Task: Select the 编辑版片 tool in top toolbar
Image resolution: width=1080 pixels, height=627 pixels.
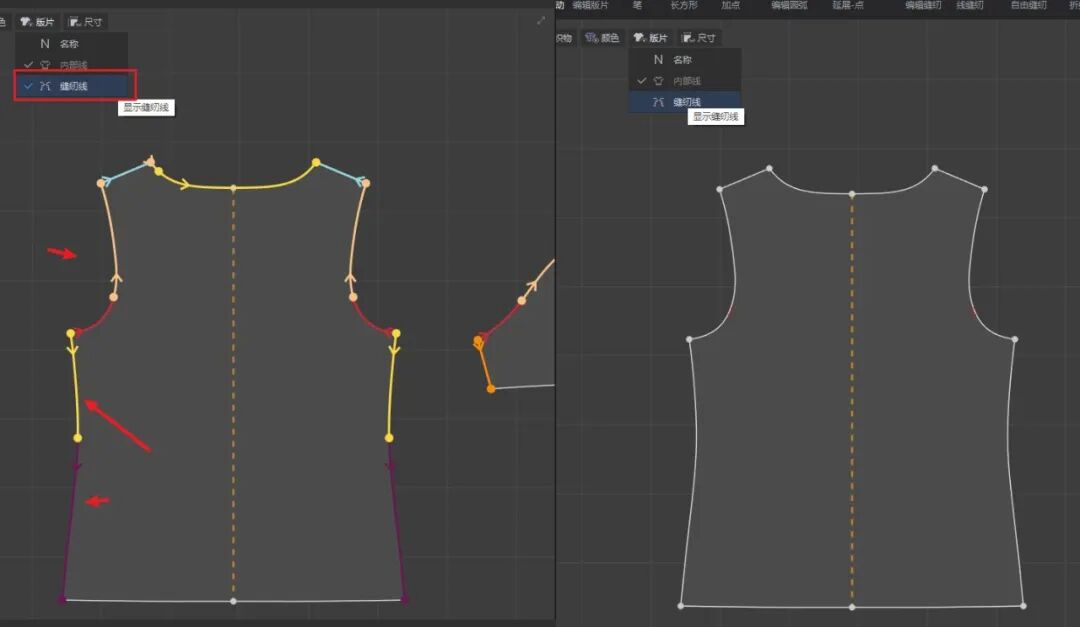Action: click(x=590, y=6)
